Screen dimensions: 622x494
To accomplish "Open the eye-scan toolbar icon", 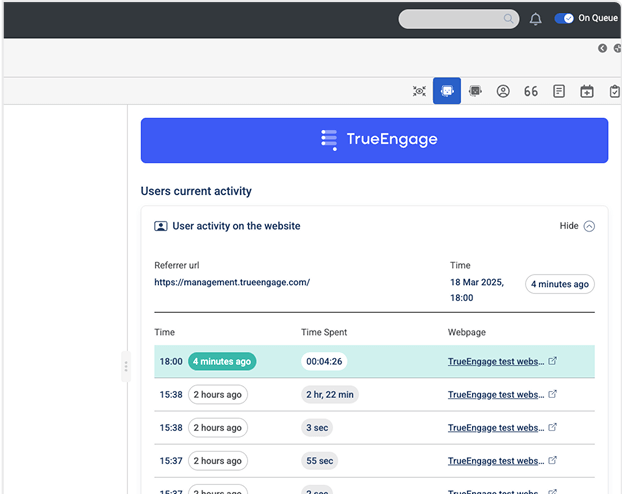I will 419,91.
